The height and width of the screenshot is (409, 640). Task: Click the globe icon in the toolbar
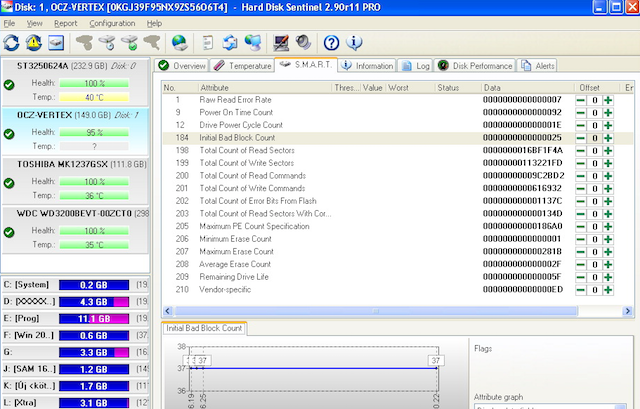pos(179,43)
